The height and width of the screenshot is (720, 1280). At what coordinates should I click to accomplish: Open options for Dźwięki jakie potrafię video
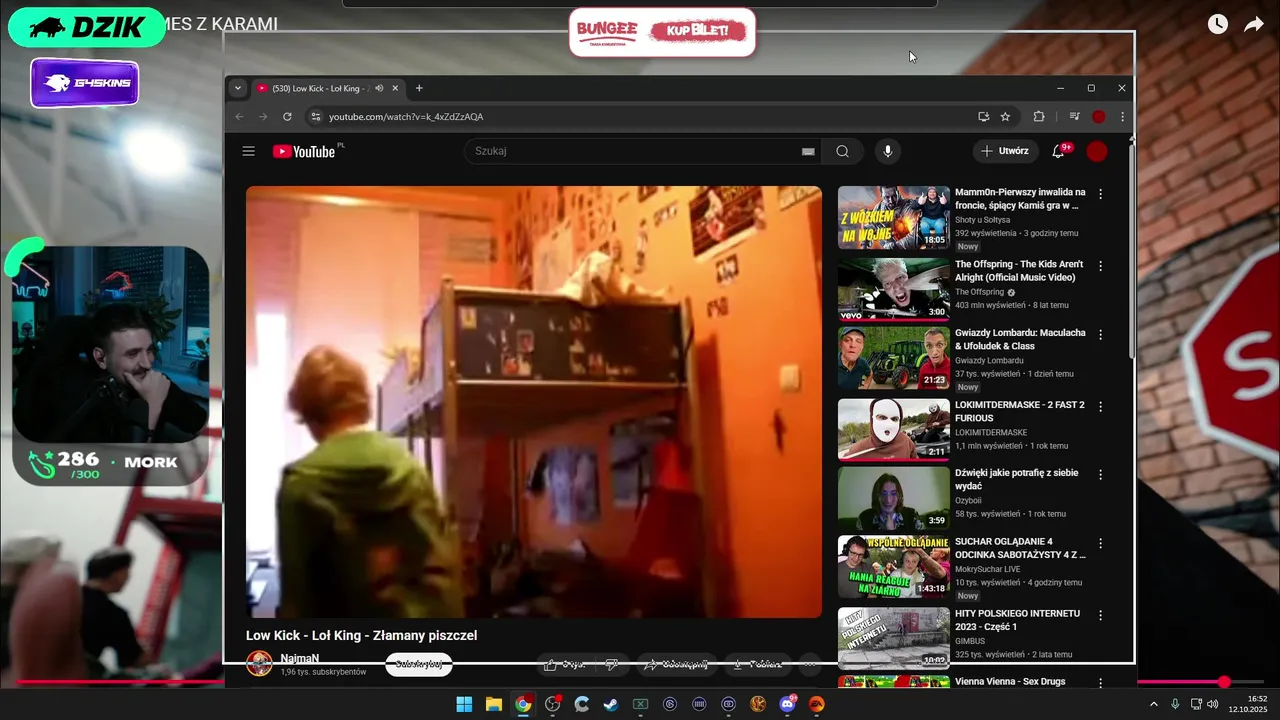(x=1101, y=475)
